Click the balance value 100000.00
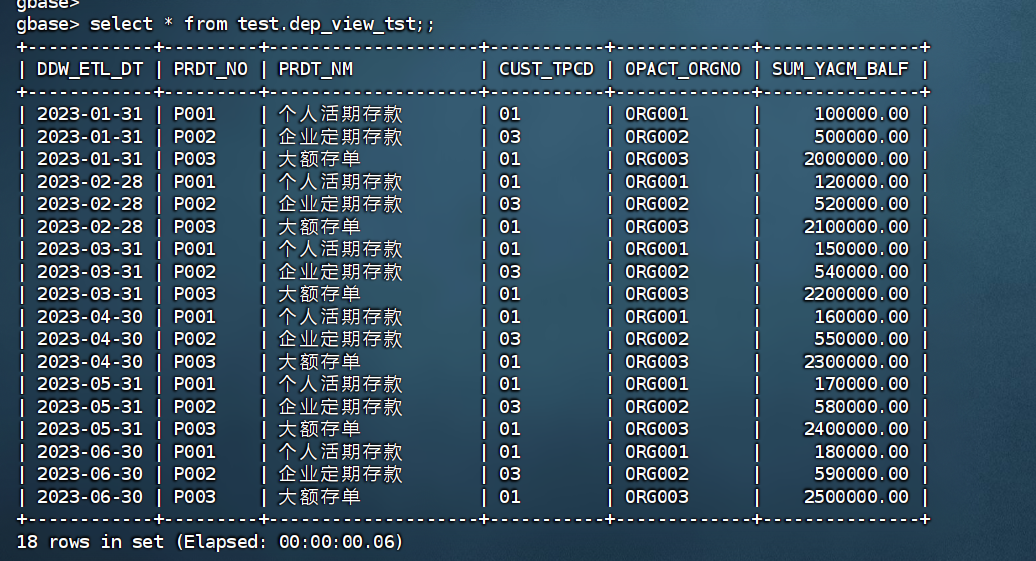Viewport: 1036px width, 561px height. [x=861, y=114]
